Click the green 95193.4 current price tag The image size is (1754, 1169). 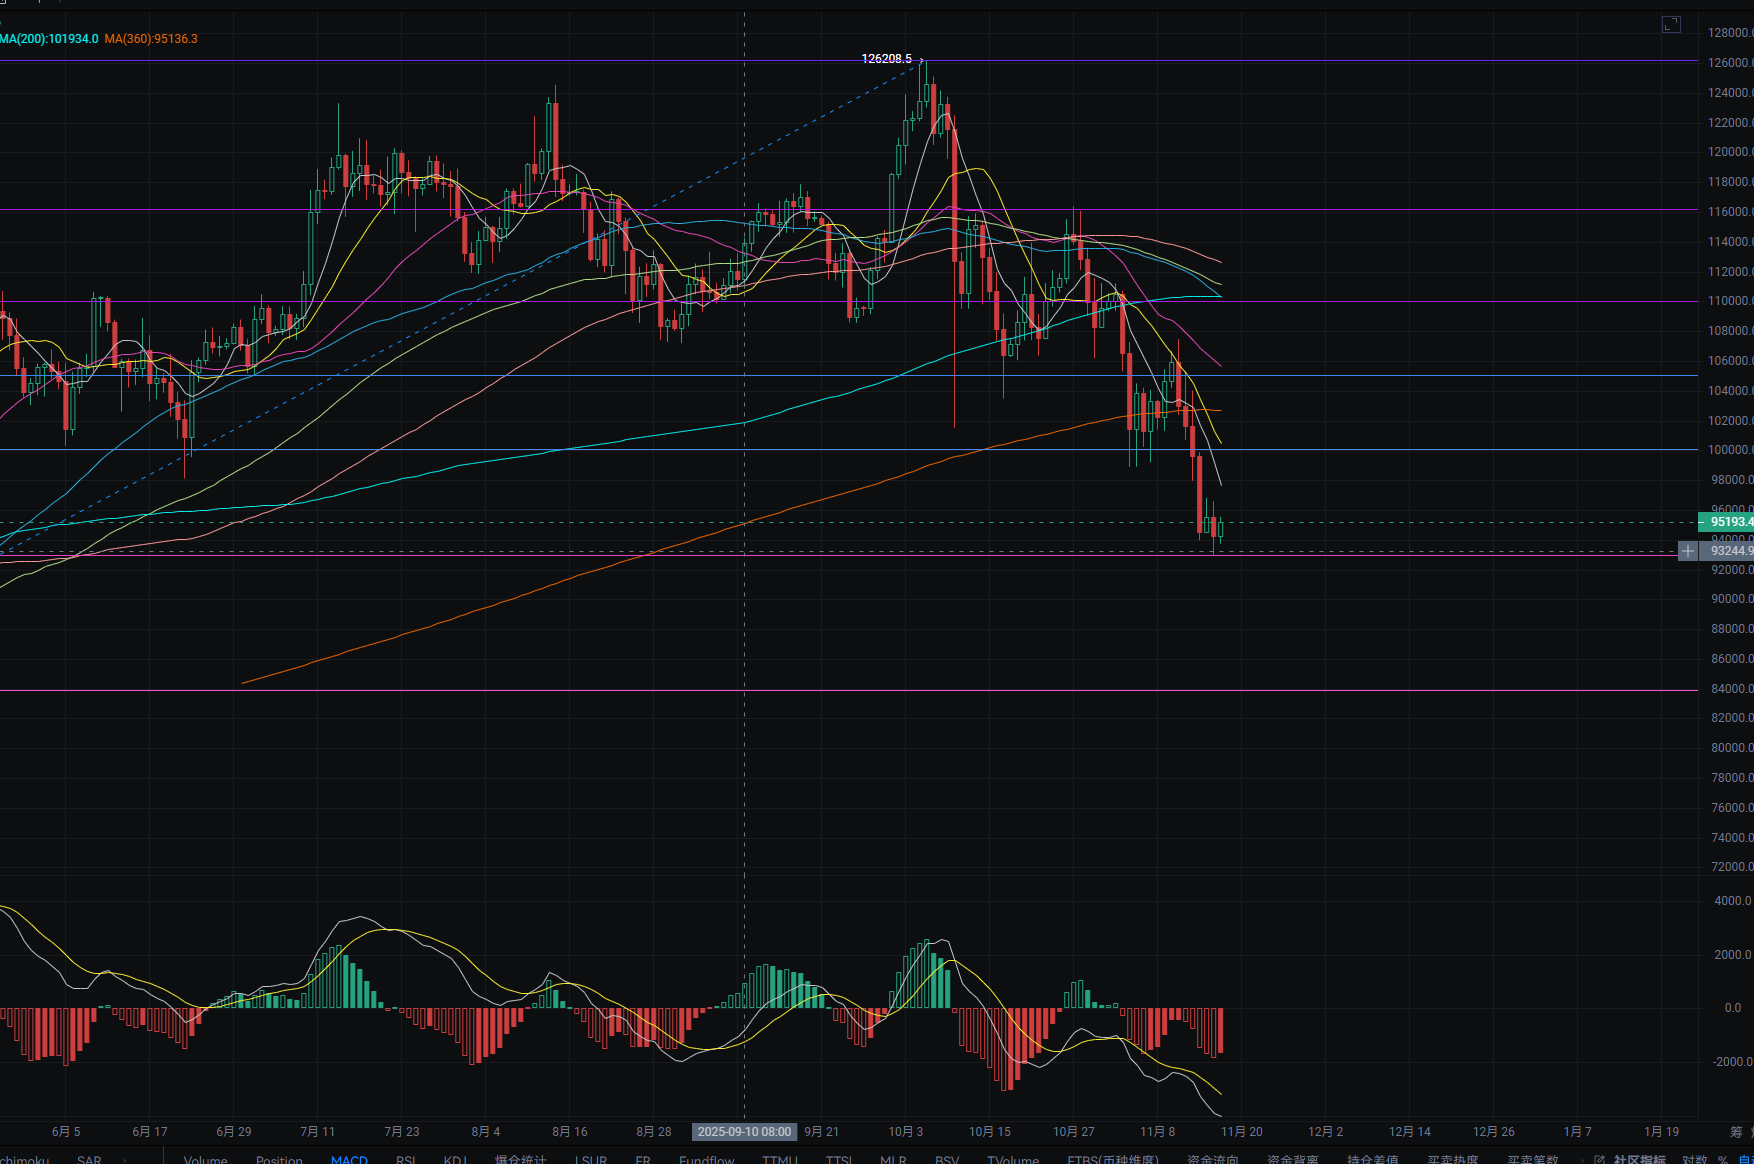1729,522
